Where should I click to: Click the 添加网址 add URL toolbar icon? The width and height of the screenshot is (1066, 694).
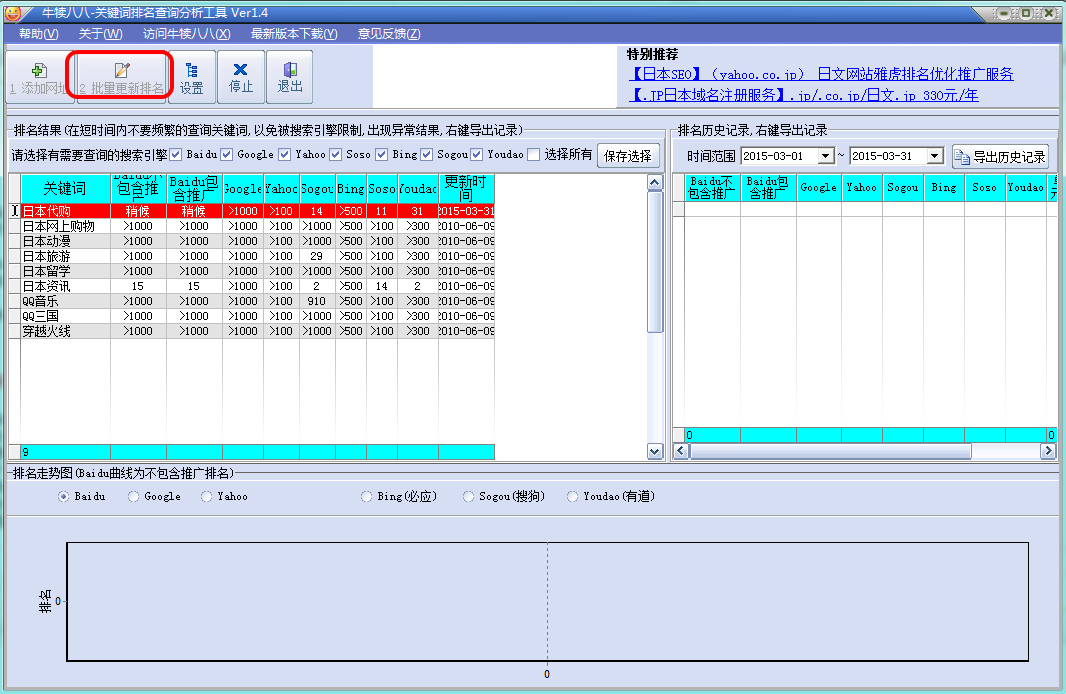tap(38, 76)
